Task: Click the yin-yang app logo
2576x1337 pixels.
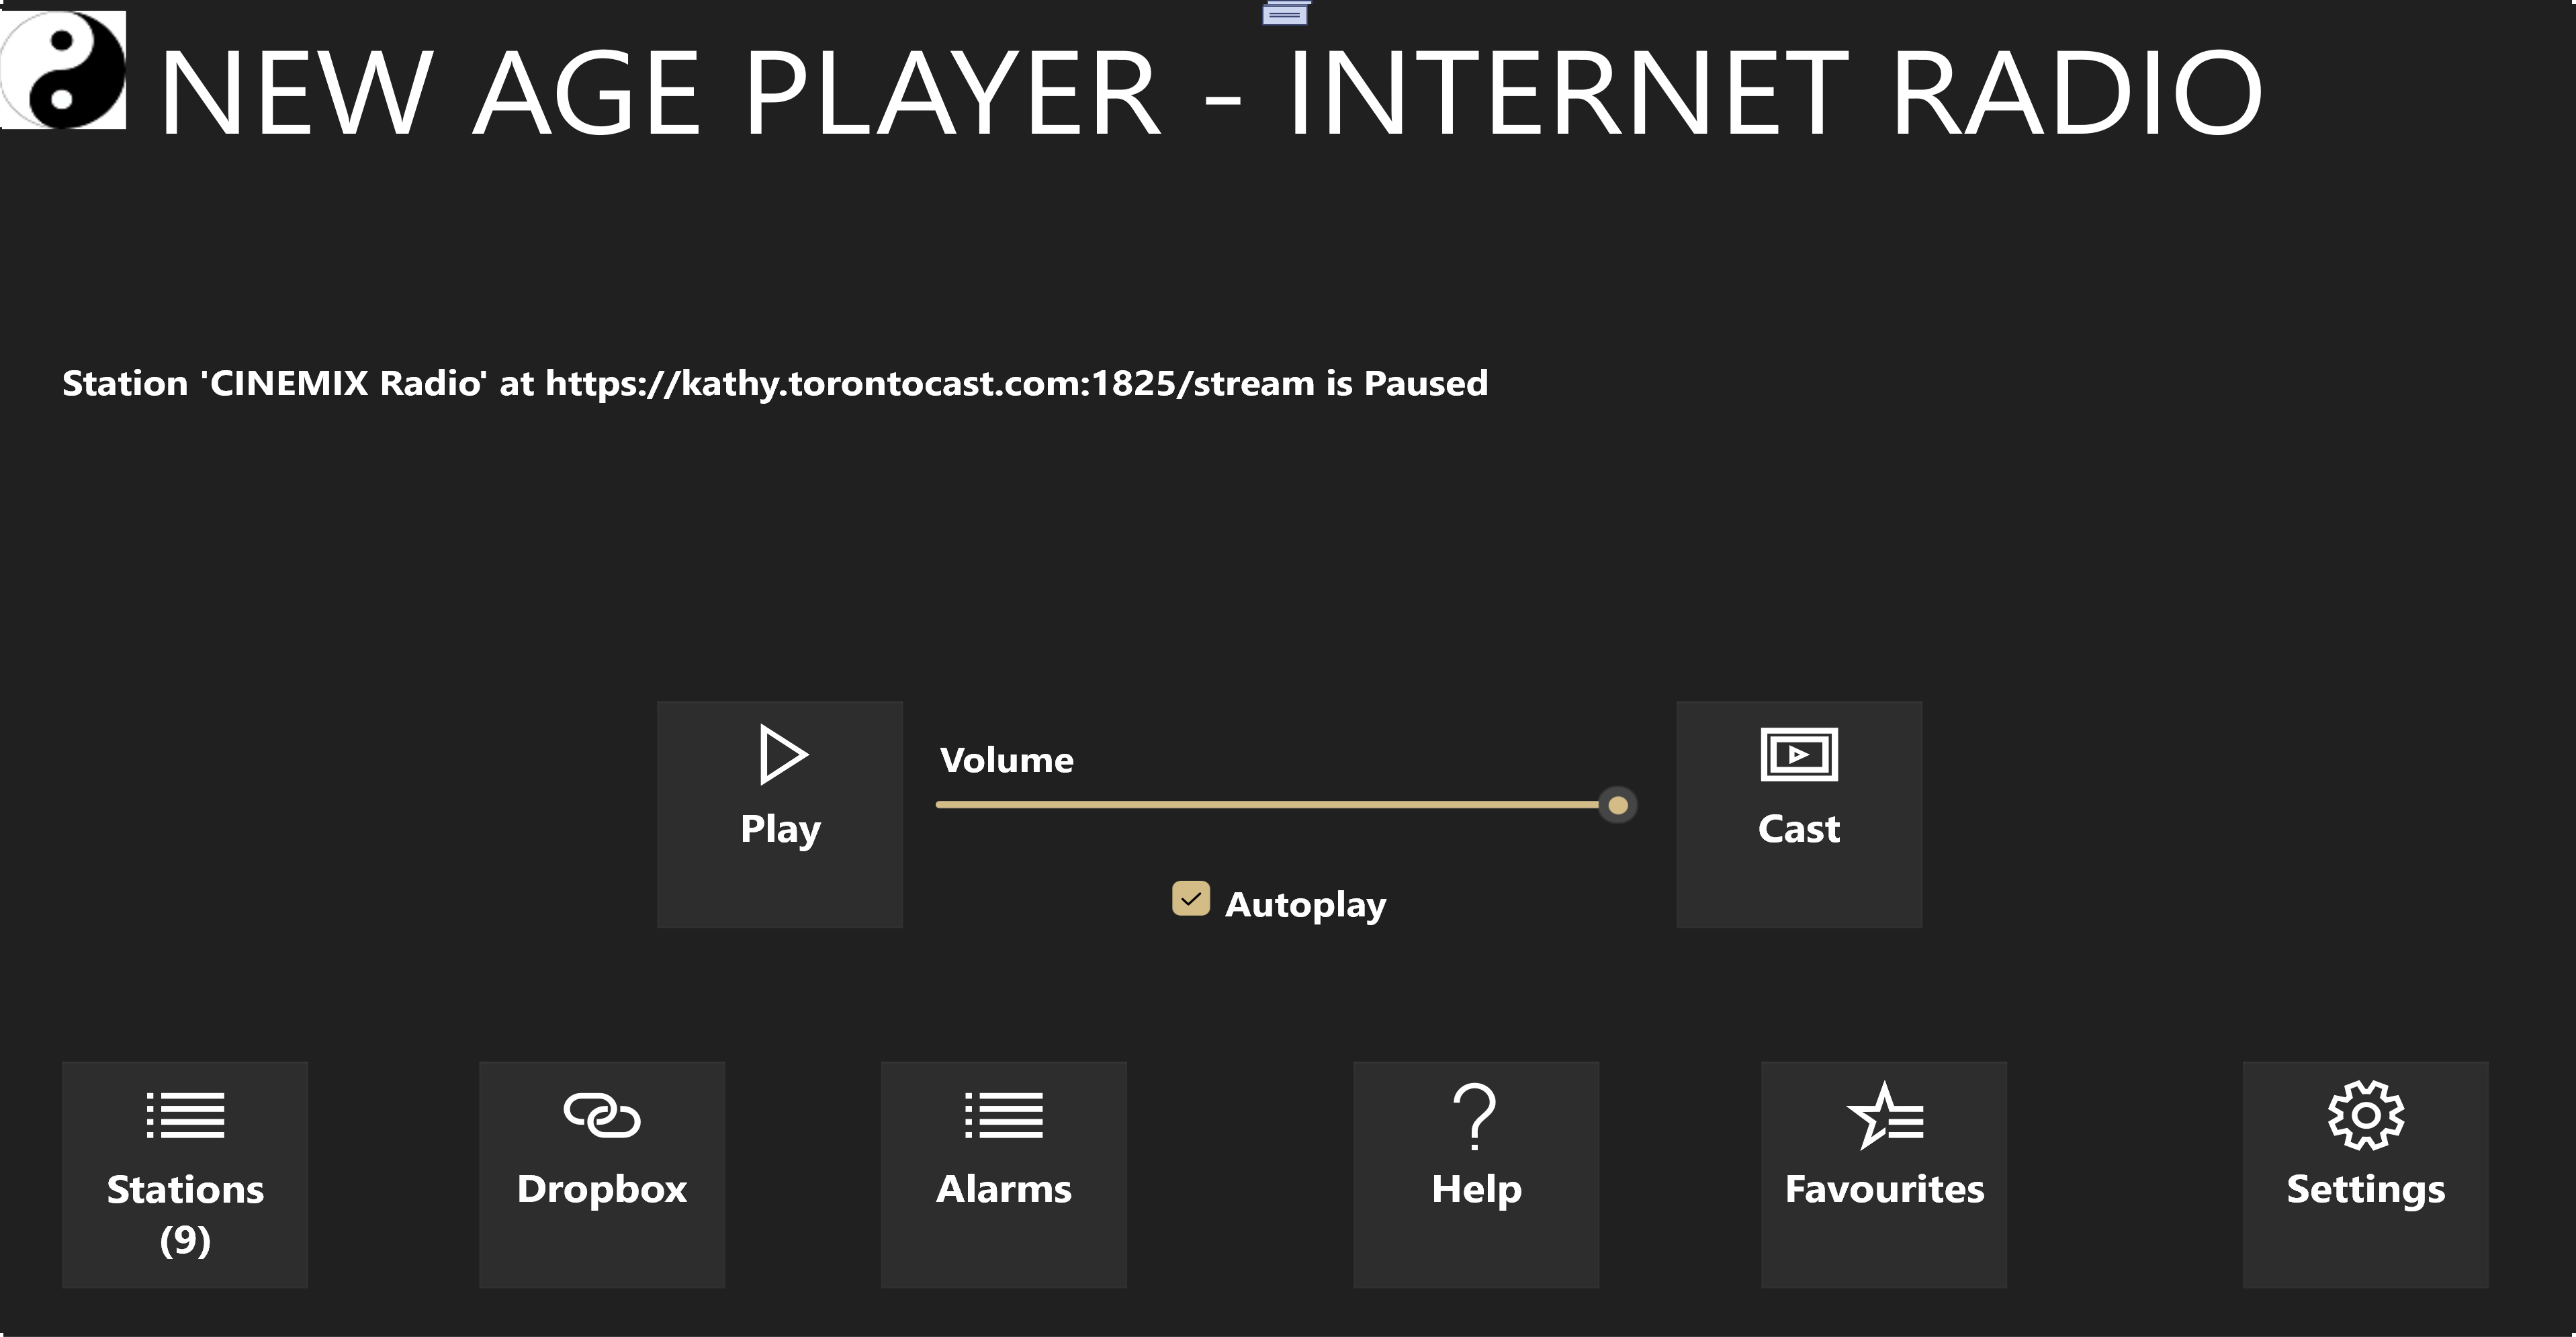Action: click(x=64, y=69)
